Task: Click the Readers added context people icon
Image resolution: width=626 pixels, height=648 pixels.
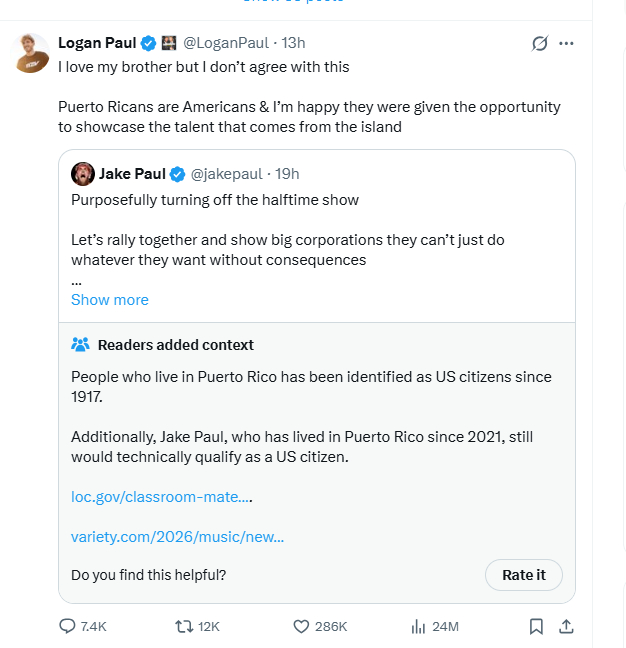Action: click(x=81, y=345)
